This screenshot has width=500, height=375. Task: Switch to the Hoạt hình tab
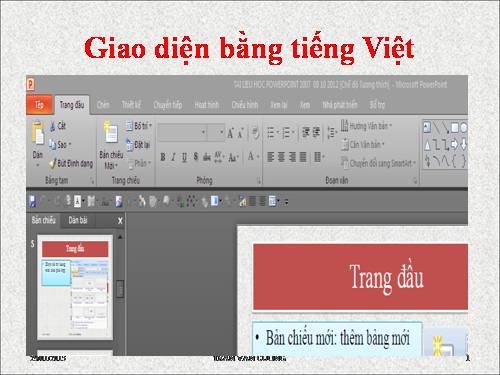point(207,105)
